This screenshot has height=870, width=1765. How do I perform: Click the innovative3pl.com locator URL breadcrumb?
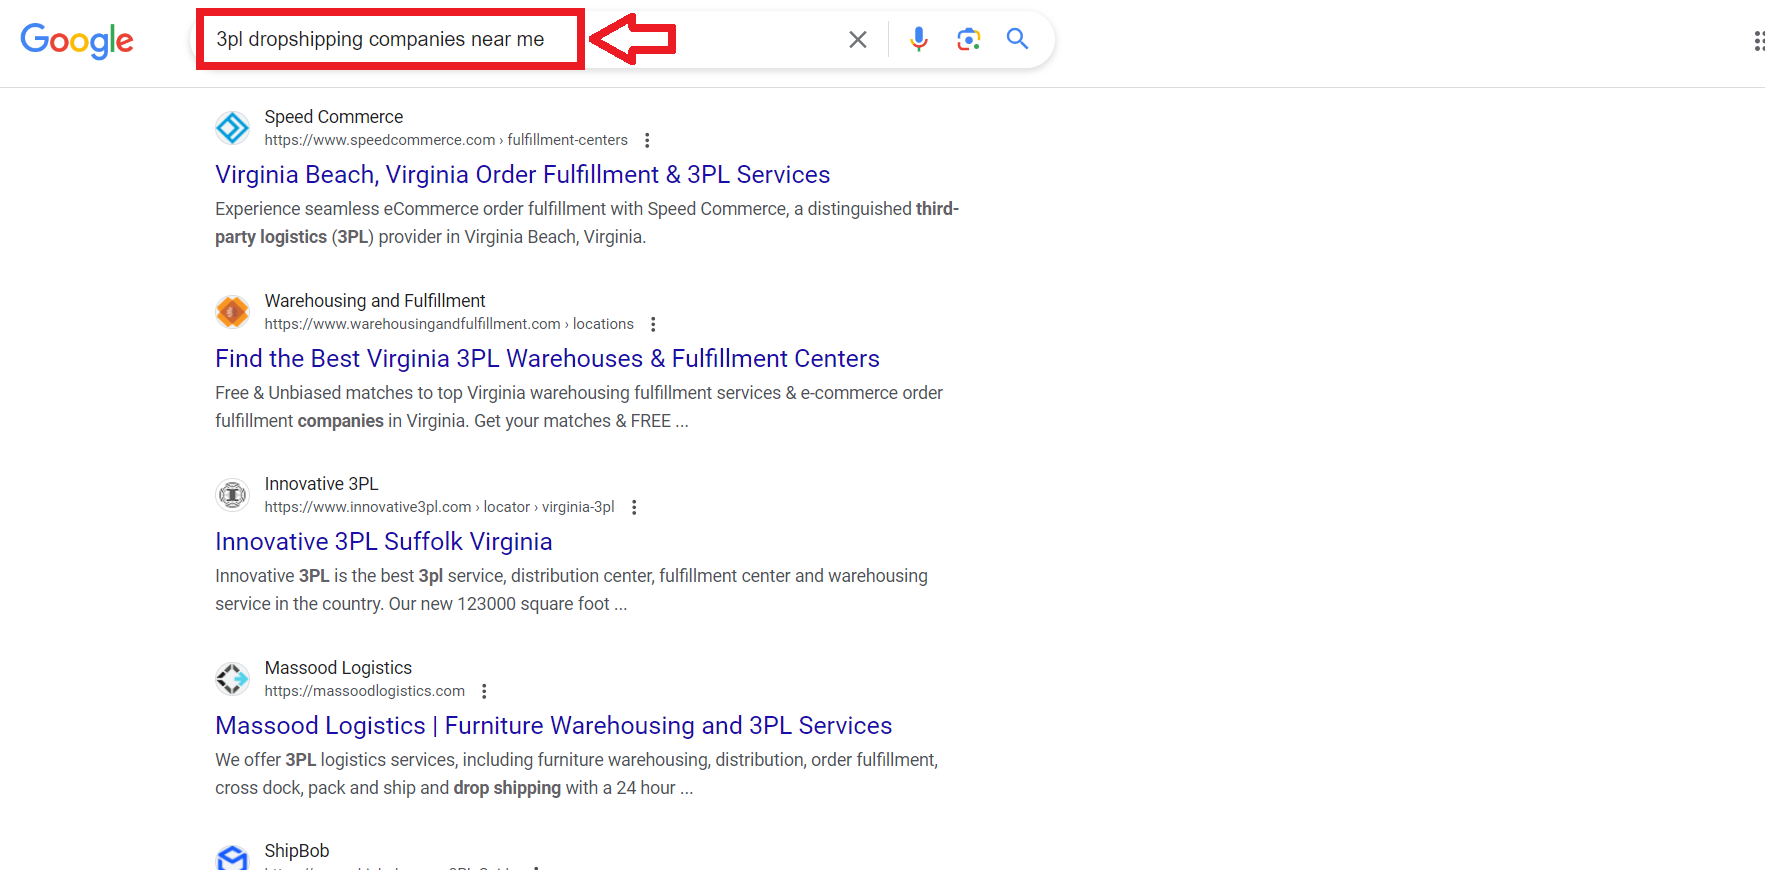coord(439,507)
